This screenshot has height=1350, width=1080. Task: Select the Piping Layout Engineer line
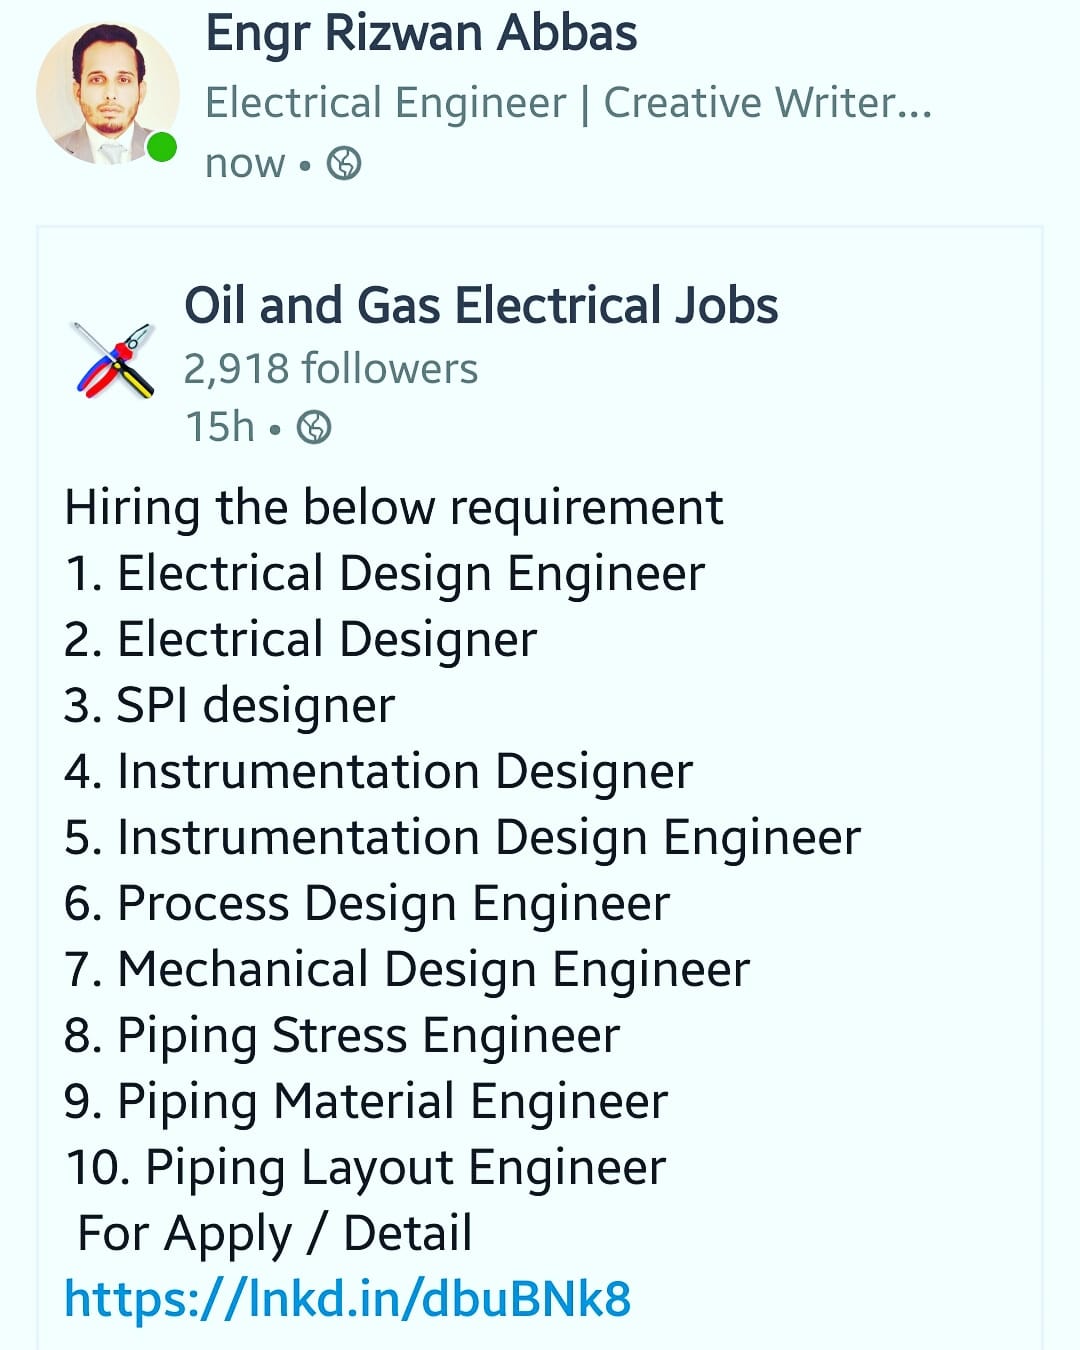click(x=365, y=1168)
